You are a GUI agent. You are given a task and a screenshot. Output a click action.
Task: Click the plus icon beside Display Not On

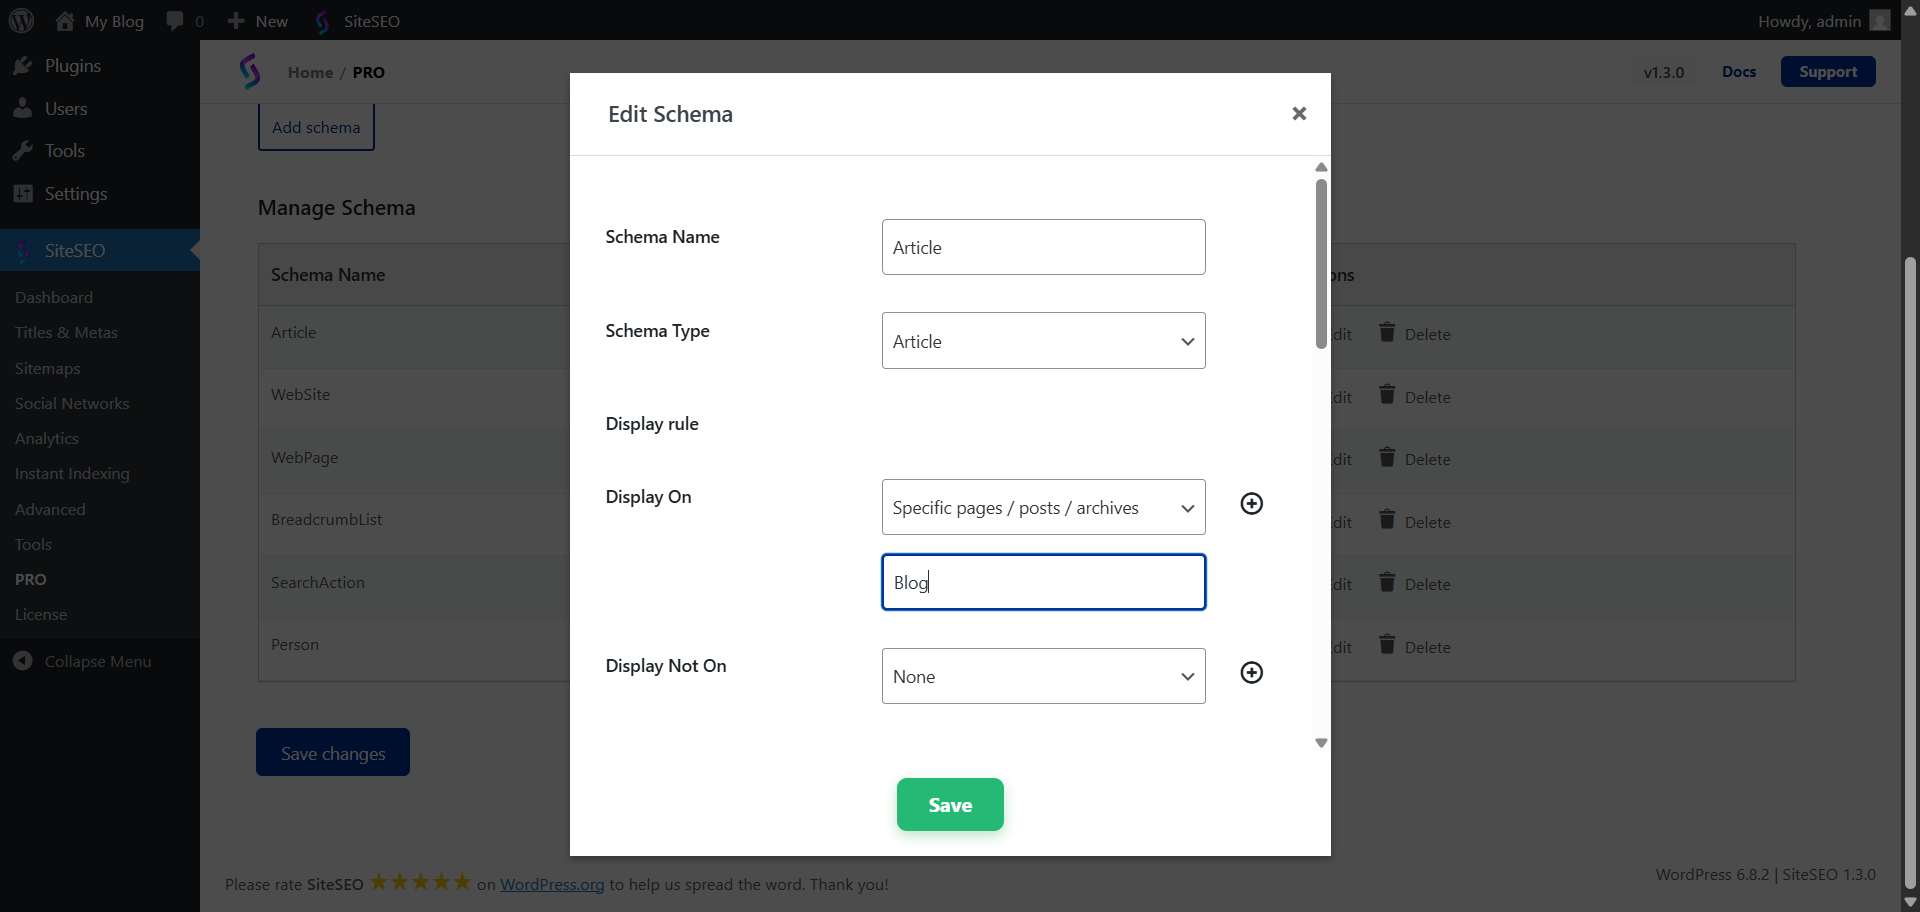pyautogui.click(x=1251, y=673)
